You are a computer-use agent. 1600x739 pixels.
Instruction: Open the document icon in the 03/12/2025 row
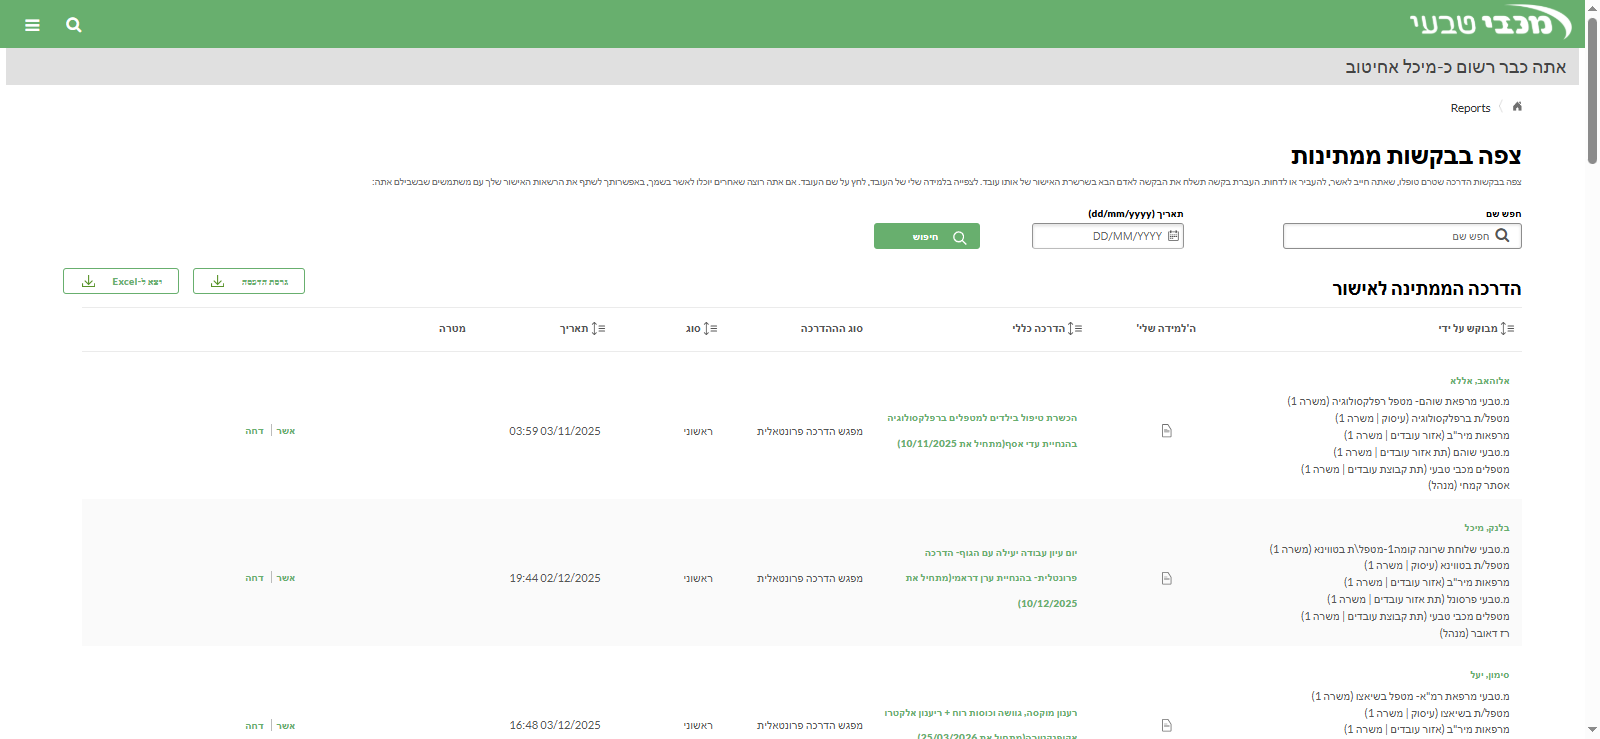[1166, 725]
